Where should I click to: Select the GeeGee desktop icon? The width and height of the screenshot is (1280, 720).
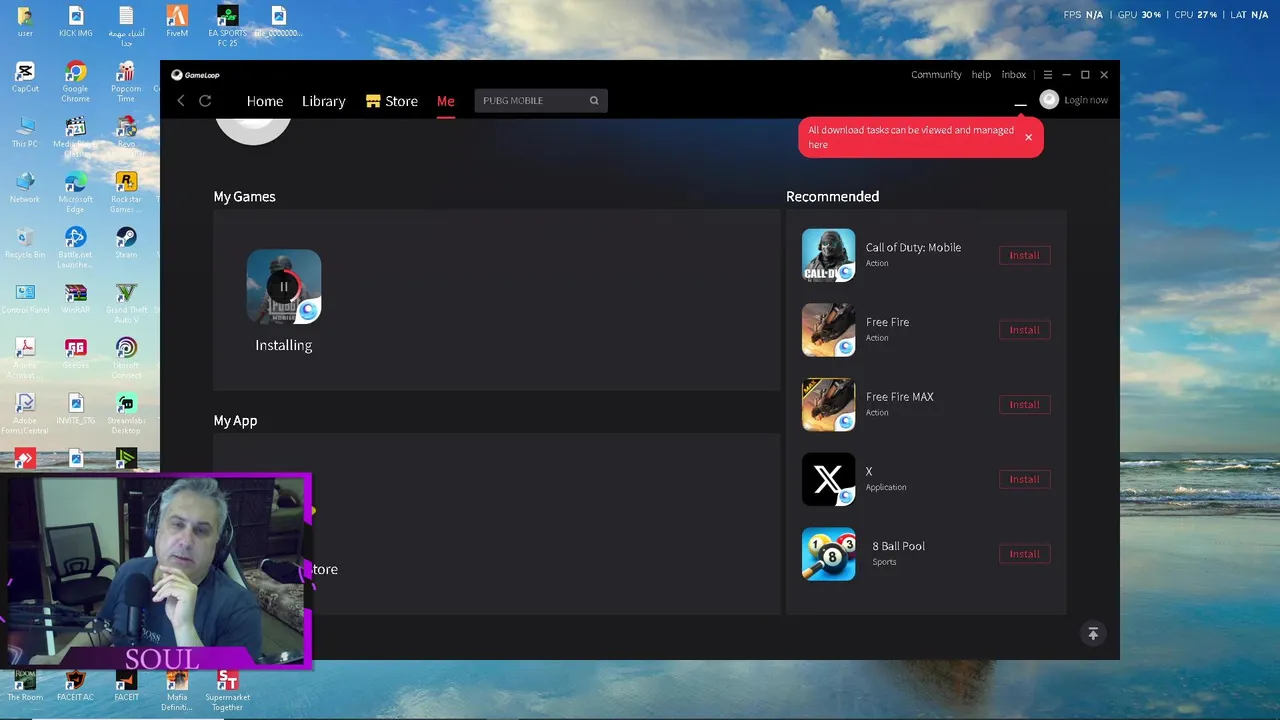[75, 353]
